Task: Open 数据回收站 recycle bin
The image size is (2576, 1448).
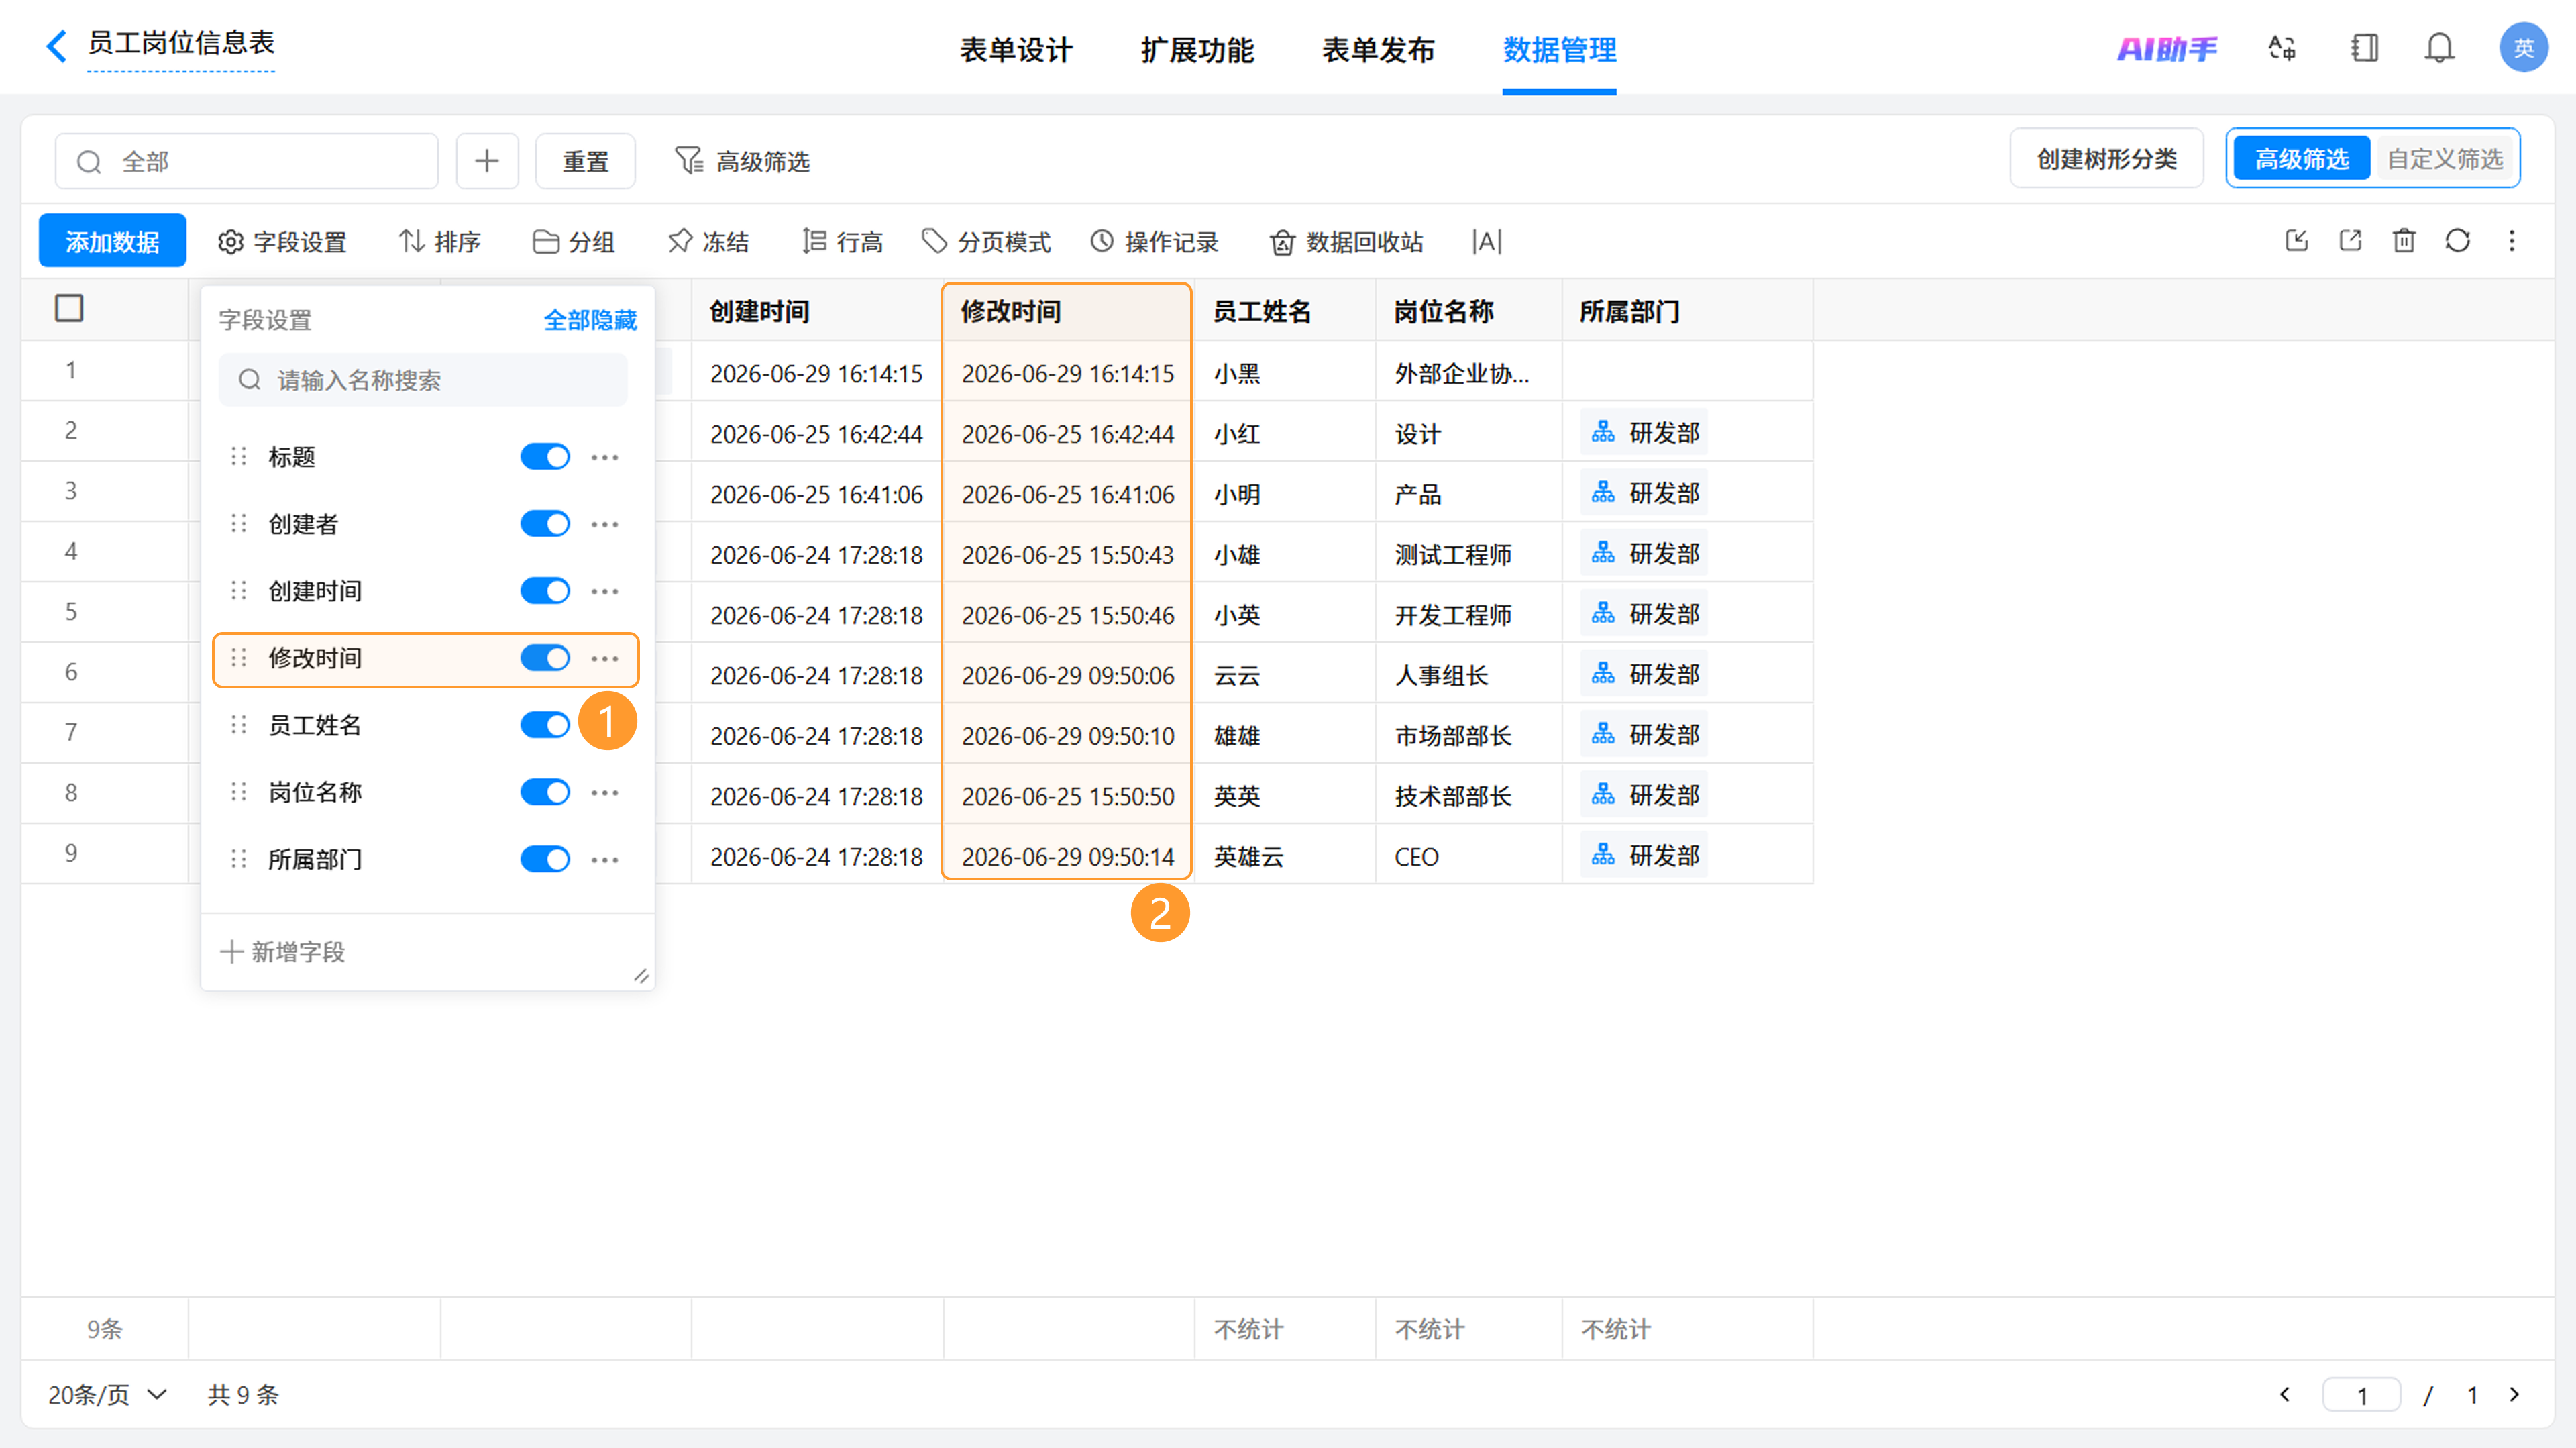Action: point(1346,242)
